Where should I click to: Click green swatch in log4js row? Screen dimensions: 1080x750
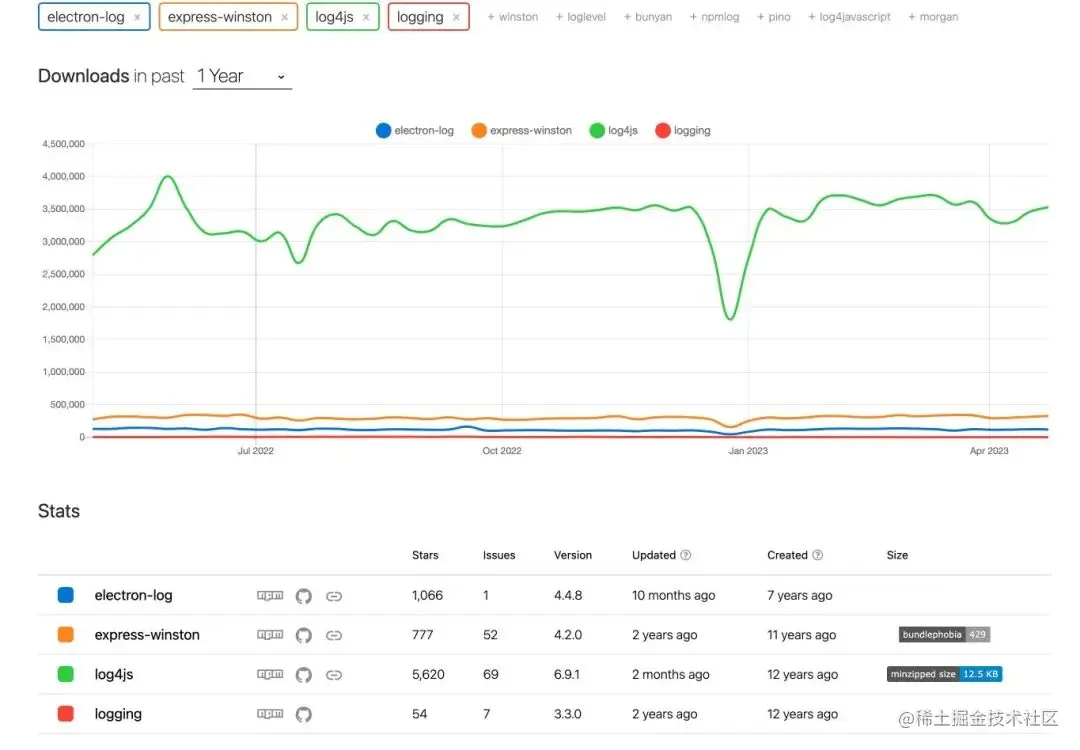tap(65, 674)
